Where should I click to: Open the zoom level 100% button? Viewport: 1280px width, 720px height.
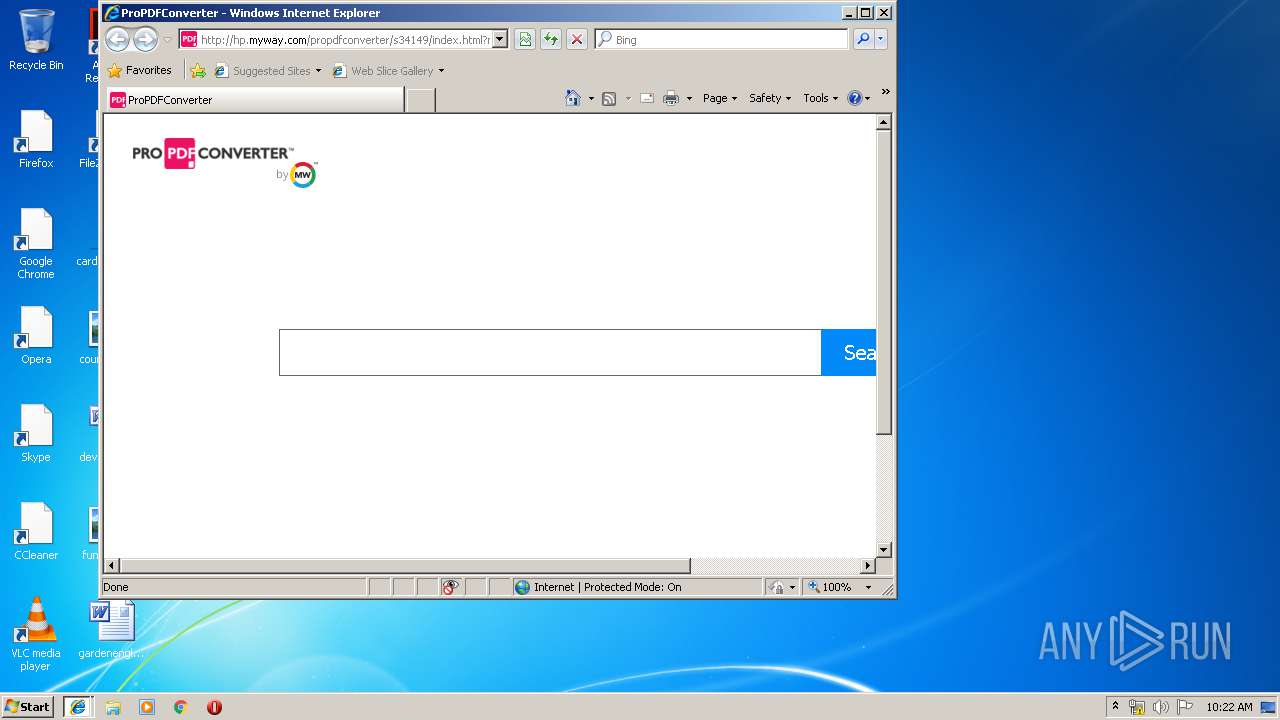(830, 587)
